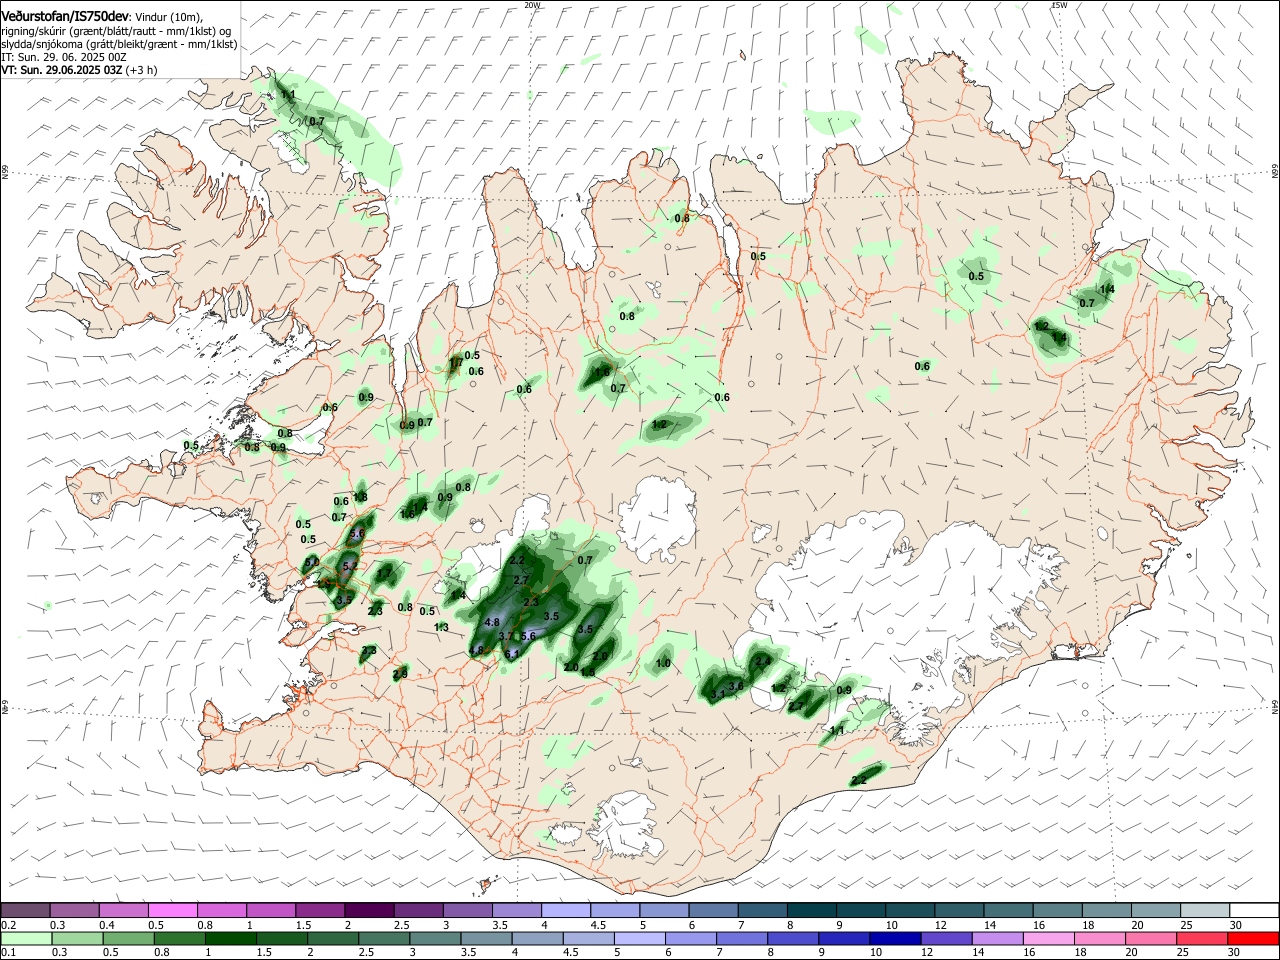Click the 1.0 precipitation value on the map
This screenshot has height=960, width=1280.
663,664
